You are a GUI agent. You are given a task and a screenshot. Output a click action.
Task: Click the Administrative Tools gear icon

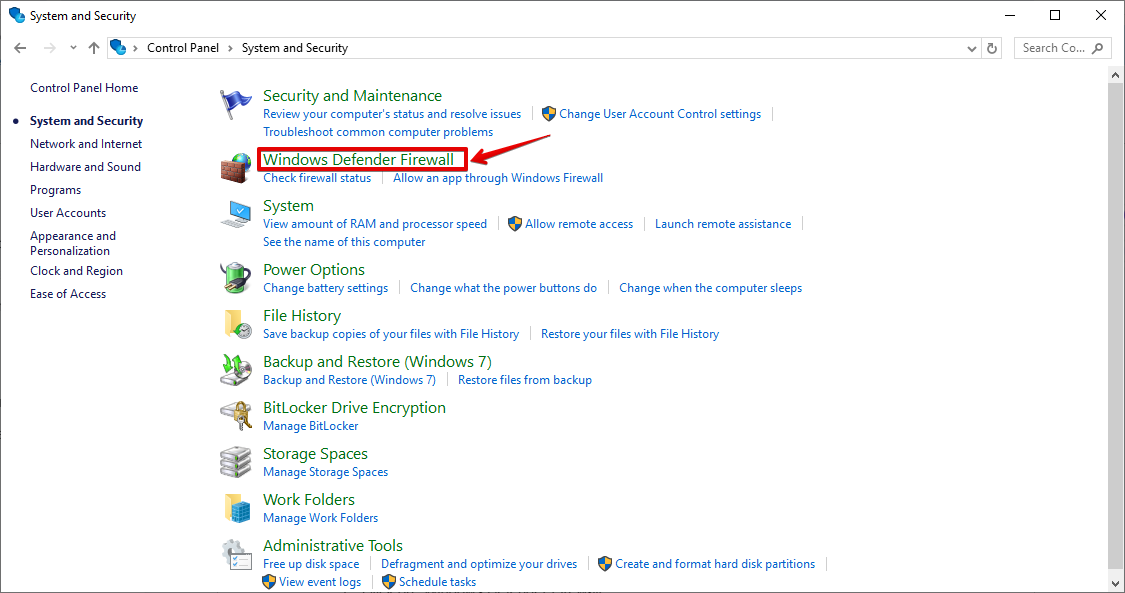[x=236, y=554]
